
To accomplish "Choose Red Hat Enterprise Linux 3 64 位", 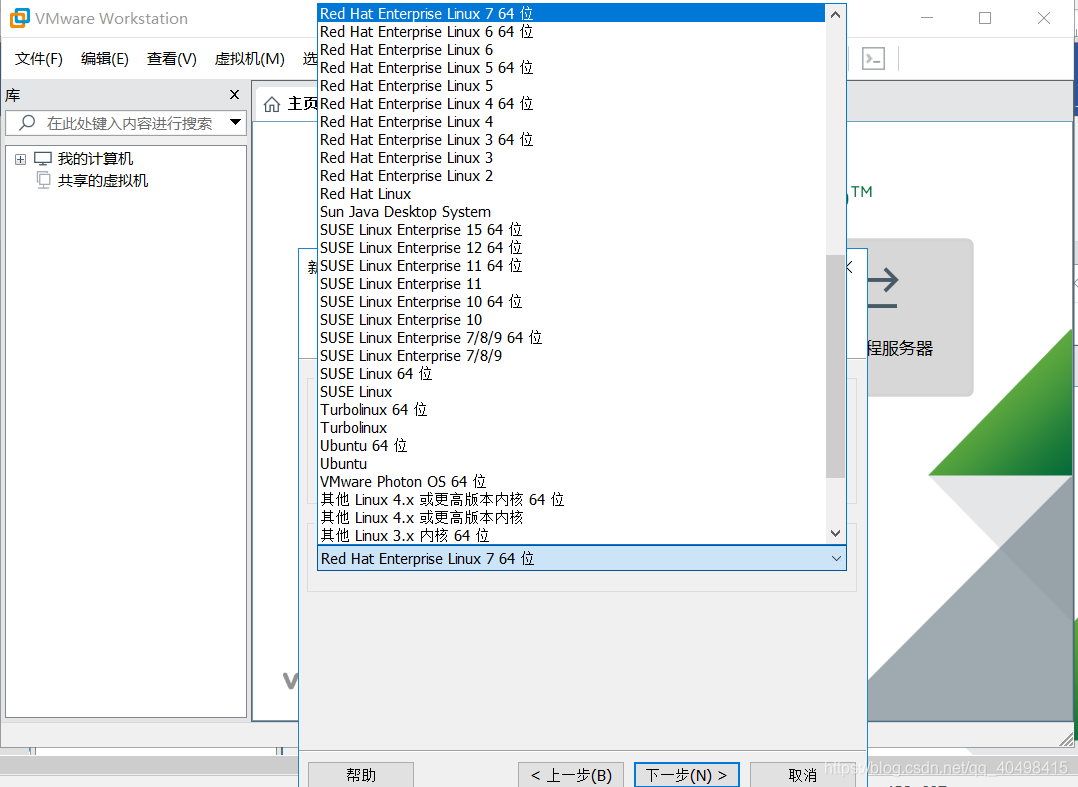I will 571,140.
